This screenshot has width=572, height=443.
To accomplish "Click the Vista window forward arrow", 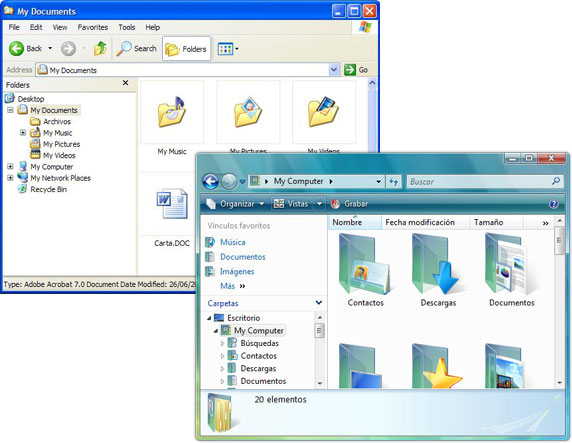I will coord(229,181).
